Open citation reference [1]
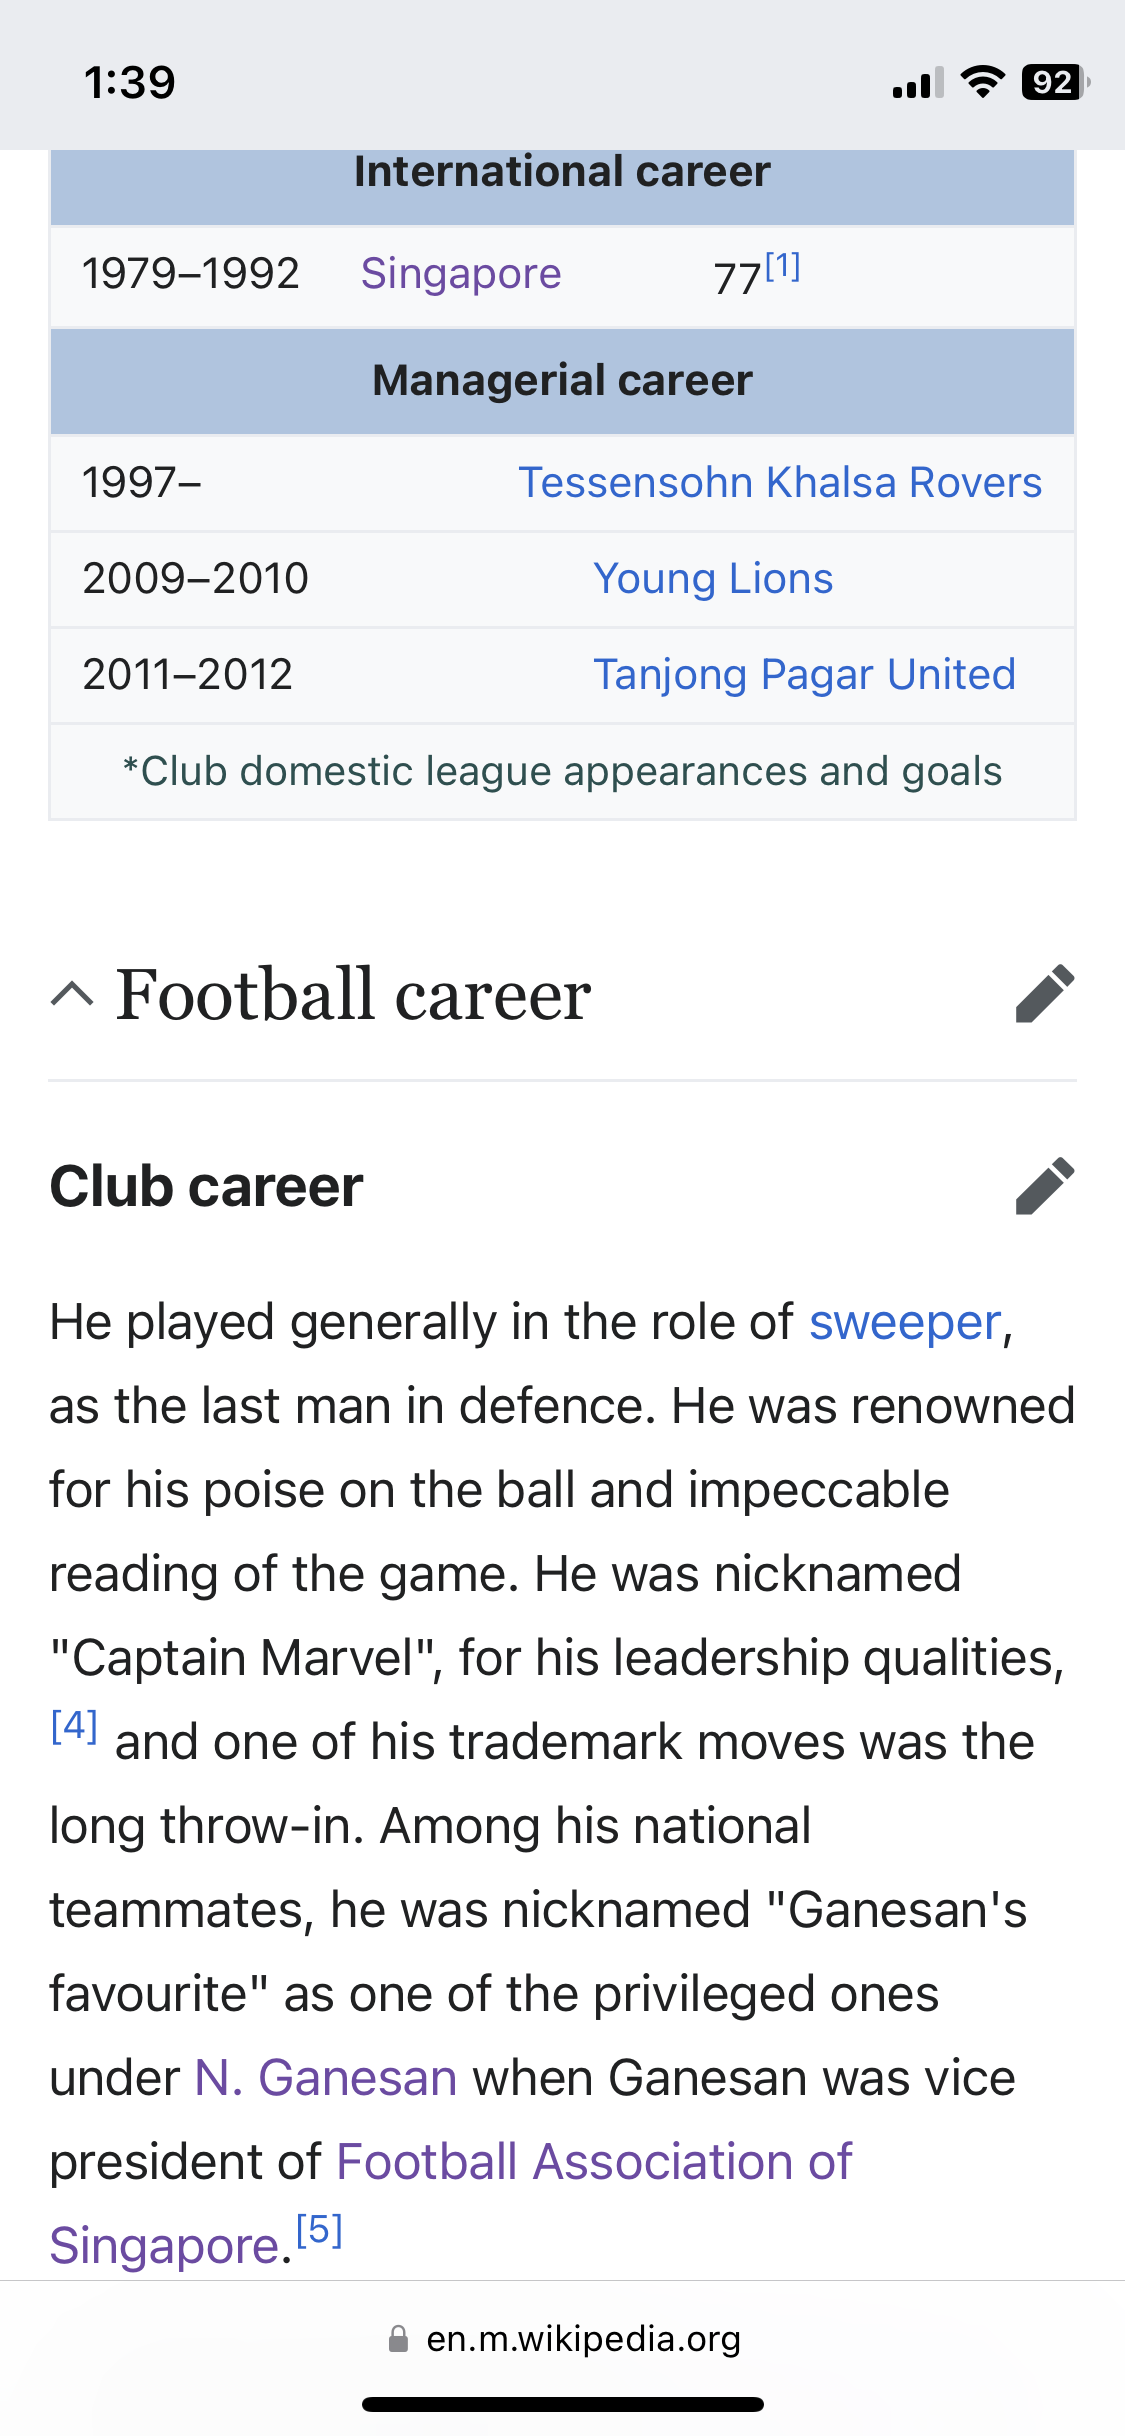 [x=783, y=266]
